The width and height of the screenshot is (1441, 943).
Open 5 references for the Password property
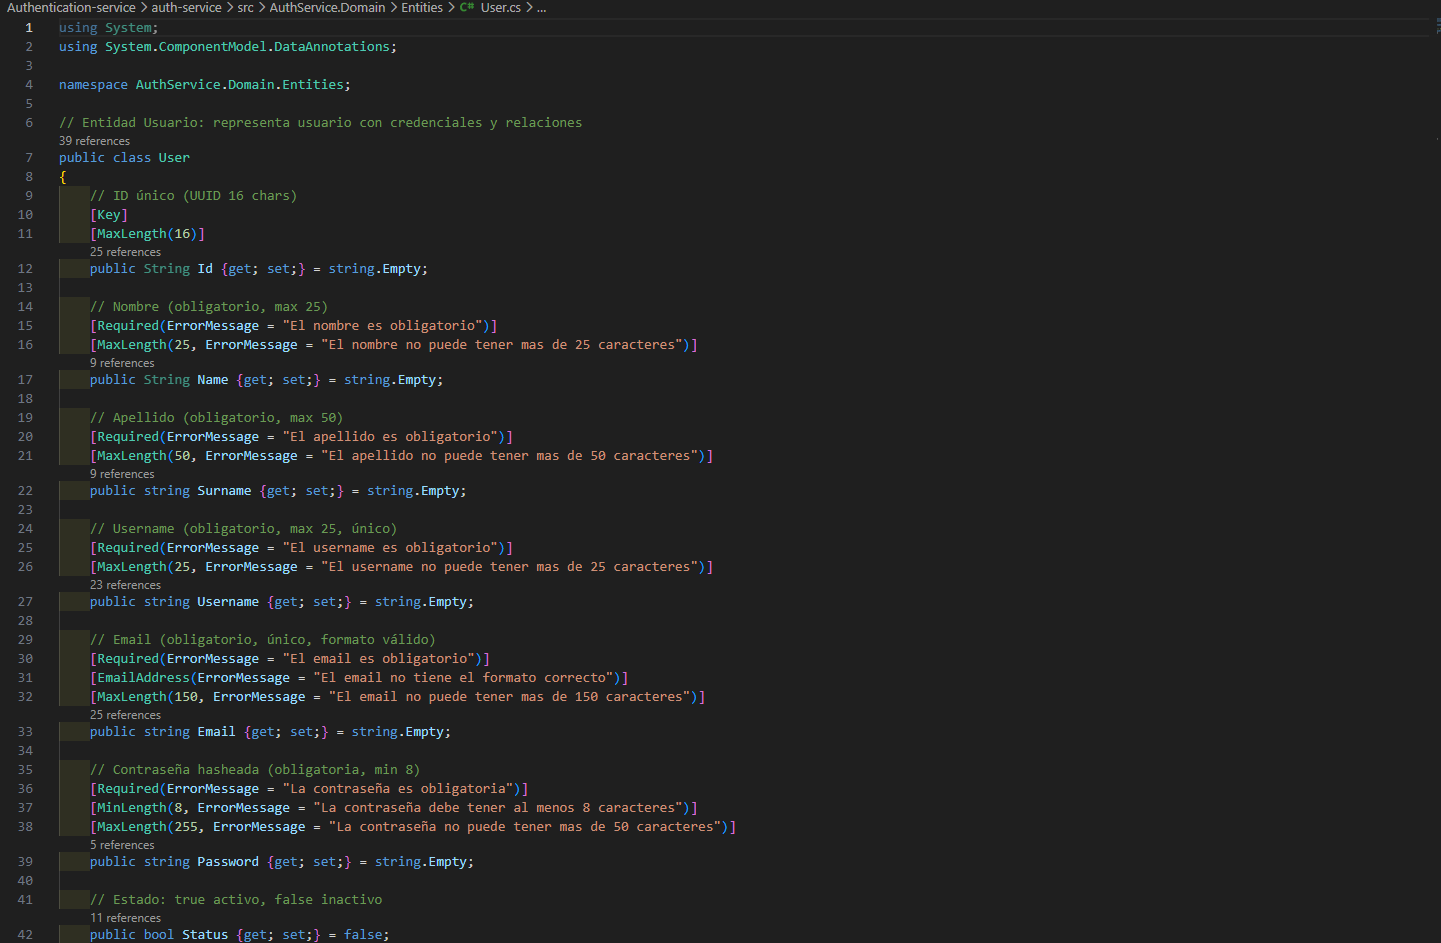(x=122, y=845)
